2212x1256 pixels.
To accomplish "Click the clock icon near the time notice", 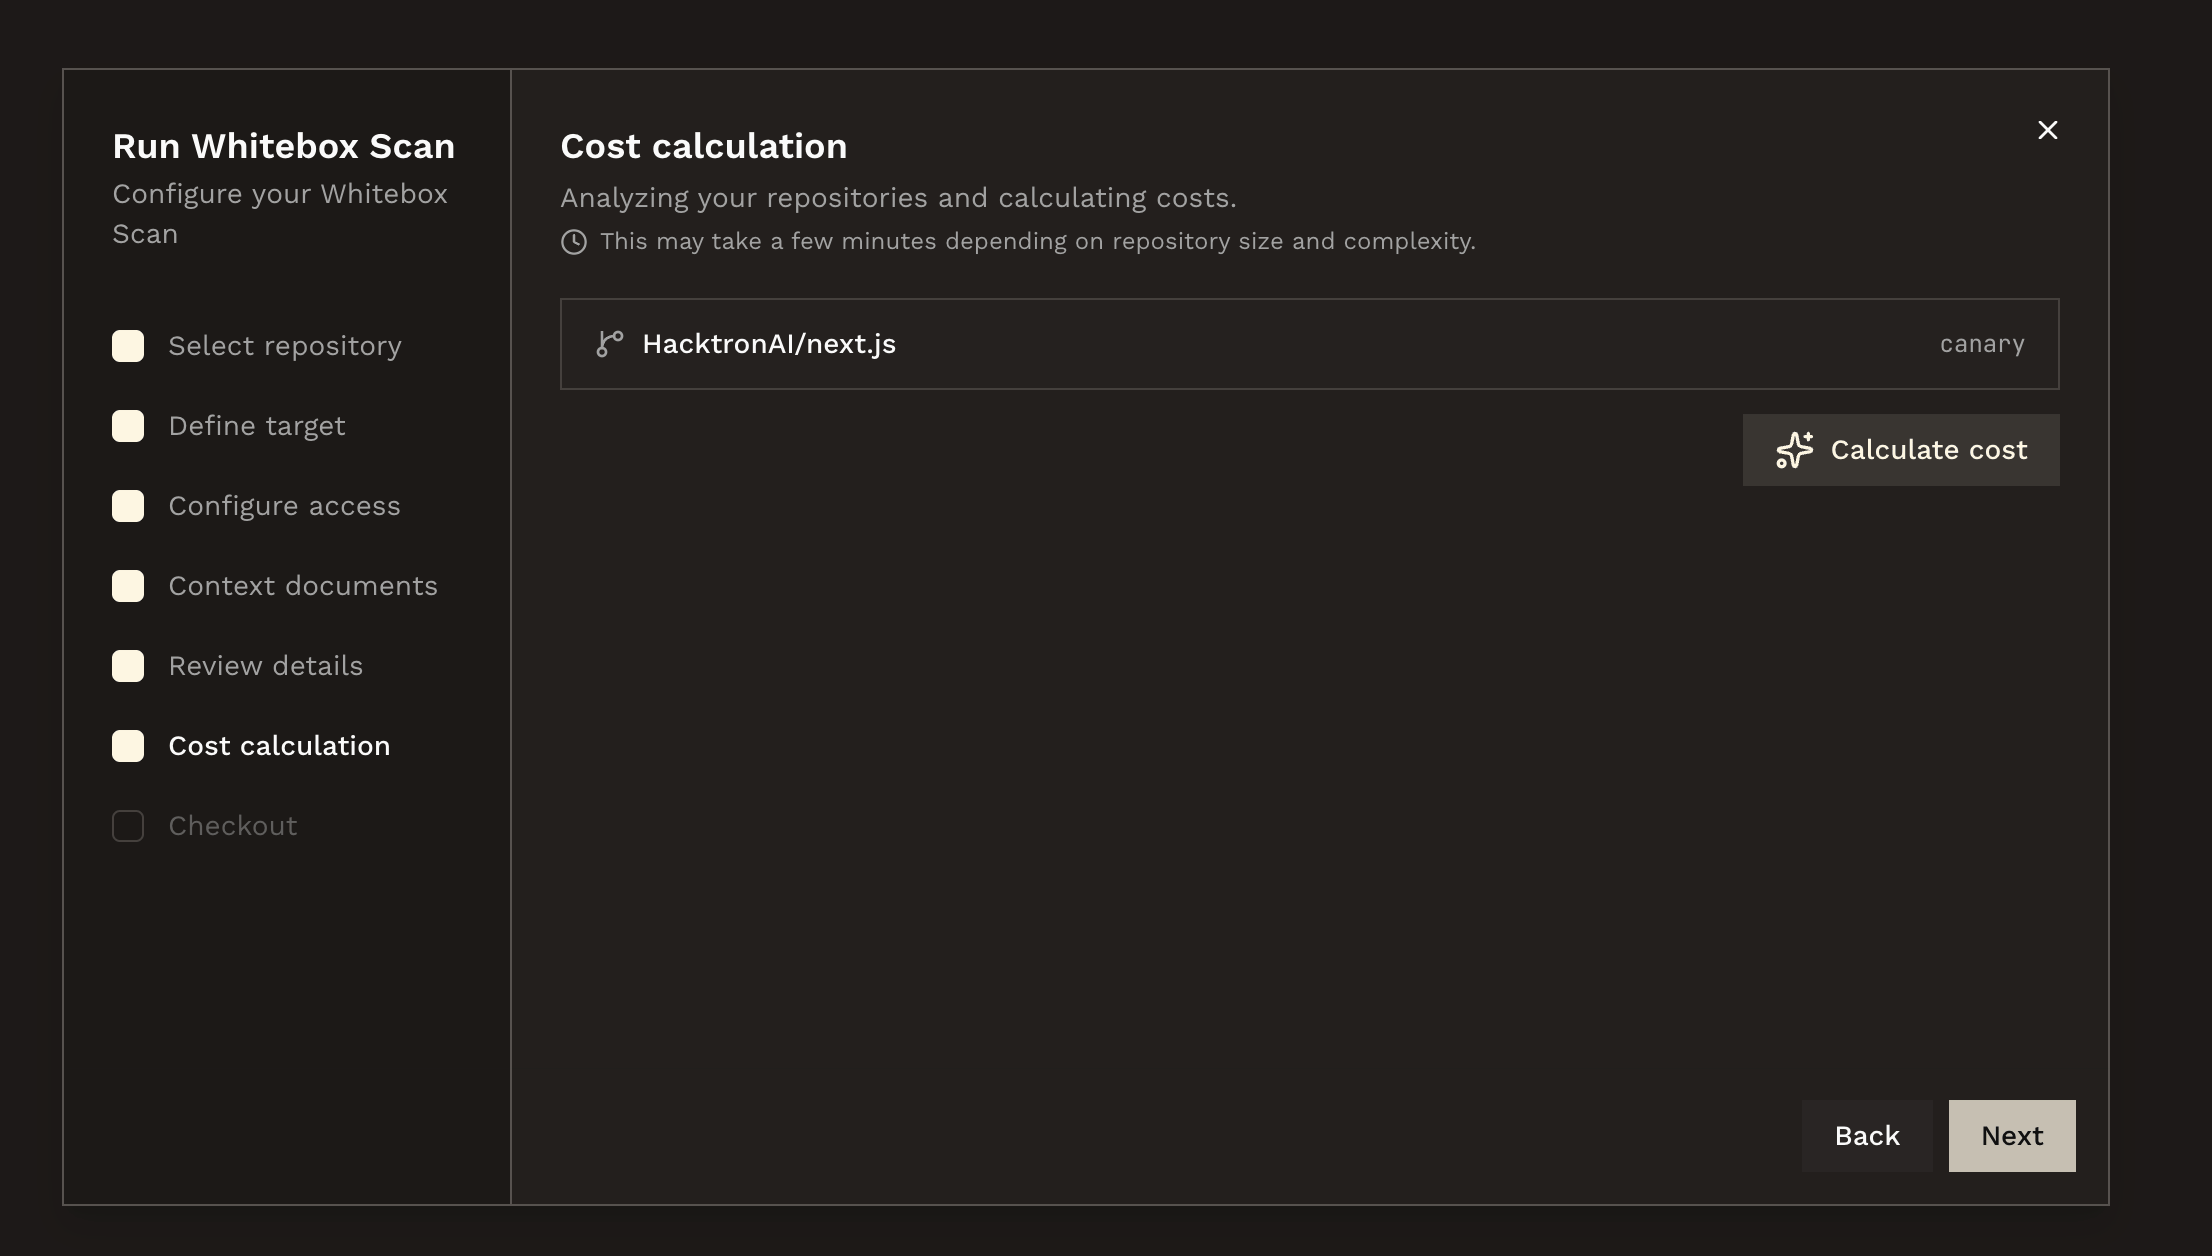I will [574, 242].
